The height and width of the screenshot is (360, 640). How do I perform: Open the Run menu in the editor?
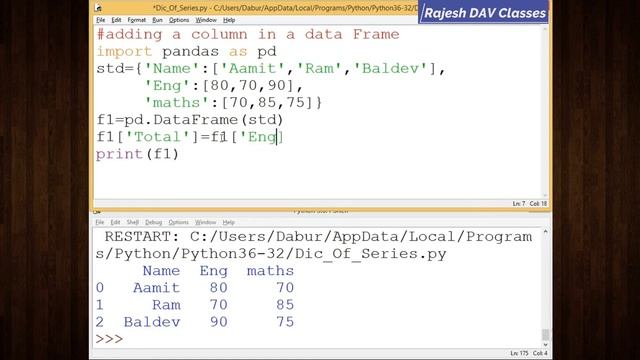[x=157, y=20]
